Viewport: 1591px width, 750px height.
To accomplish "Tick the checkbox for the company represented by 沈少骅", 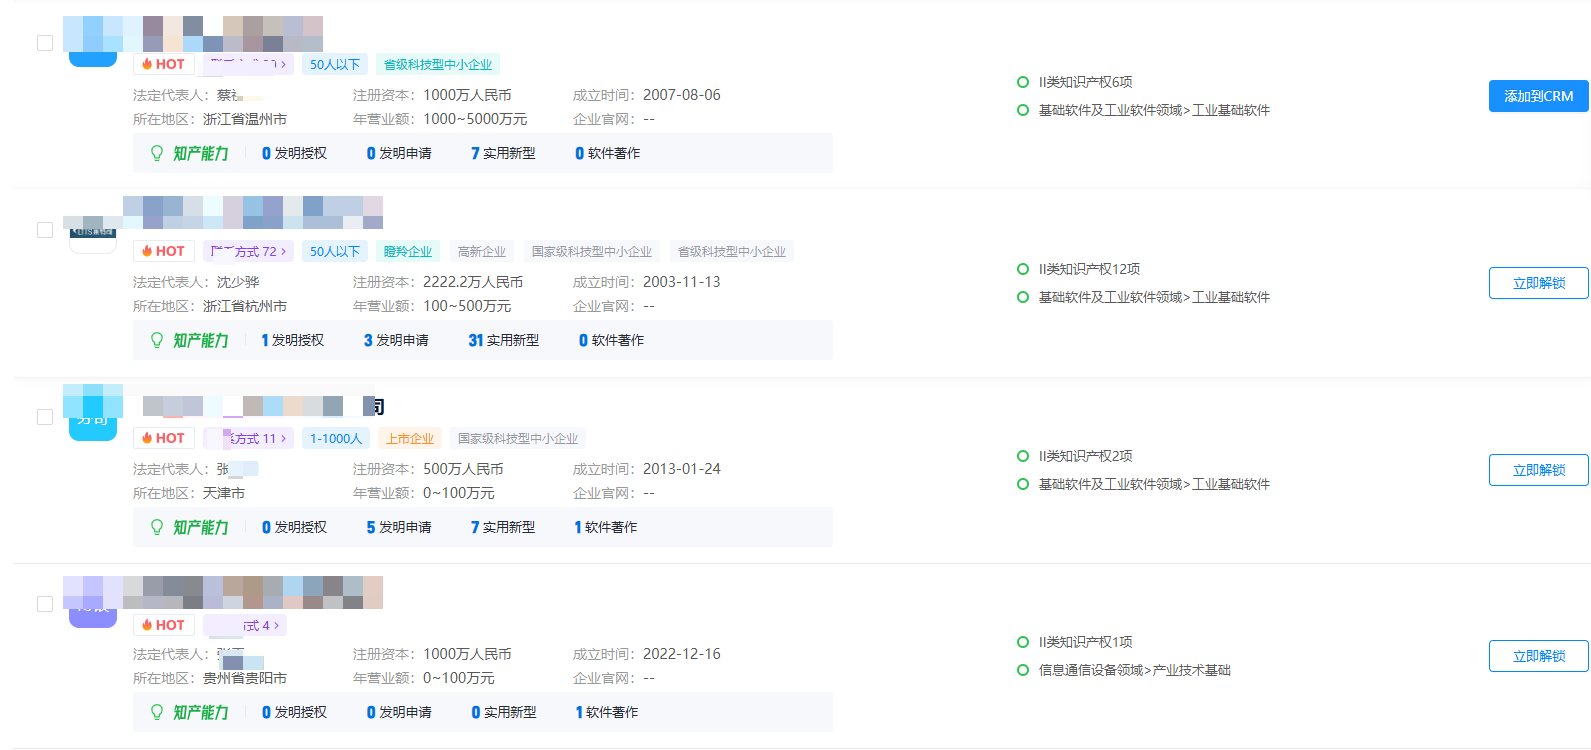I will [x=45, y=230].
